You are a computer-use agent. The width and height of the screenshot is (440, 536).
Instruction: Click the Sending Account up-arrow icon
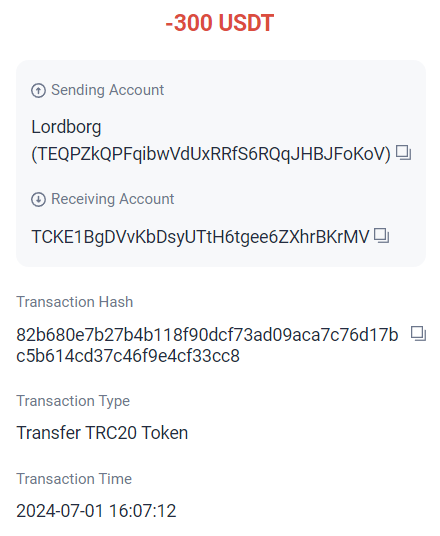point(38,91)
